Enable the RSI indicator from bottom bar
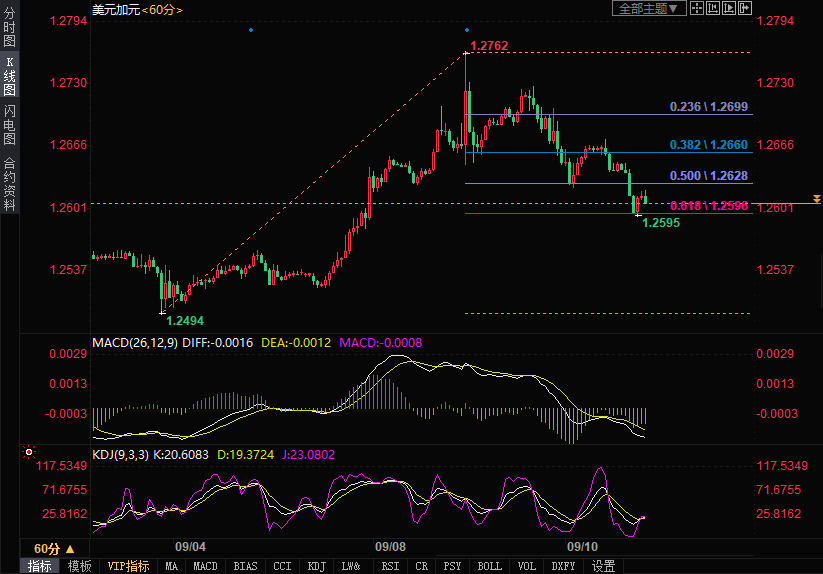The width and height of the screenshot is (823, 574). (388, 566)
